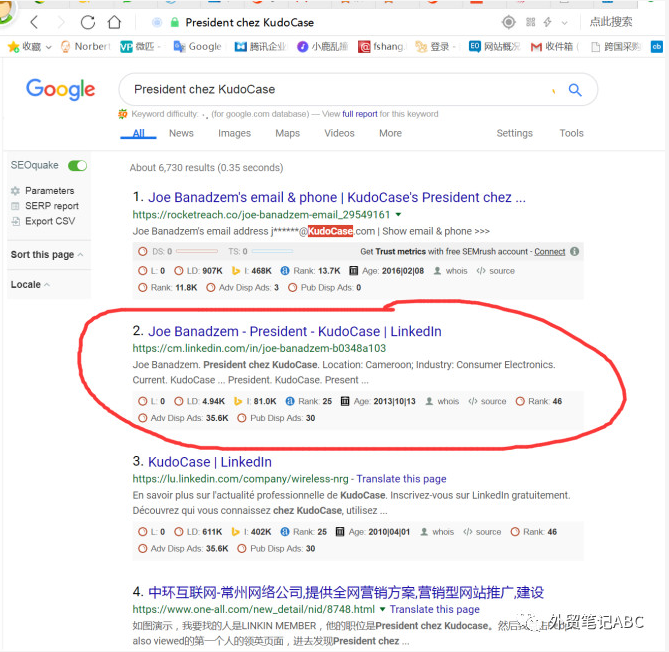Click the cm.linkedin.com green URL
669x652 pixels.
(259, 349)
